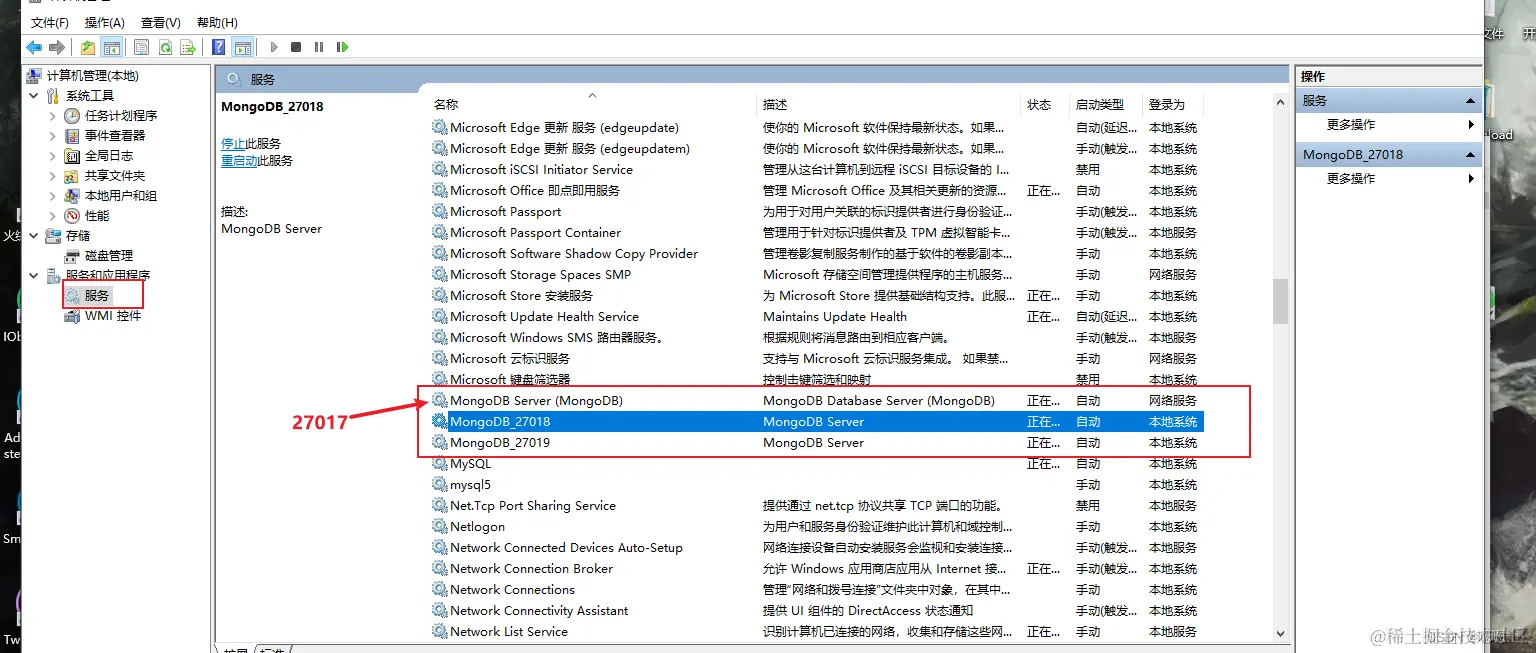Open the 操作(A) menu
1536x653 pixels.
[x=105, y=22]
